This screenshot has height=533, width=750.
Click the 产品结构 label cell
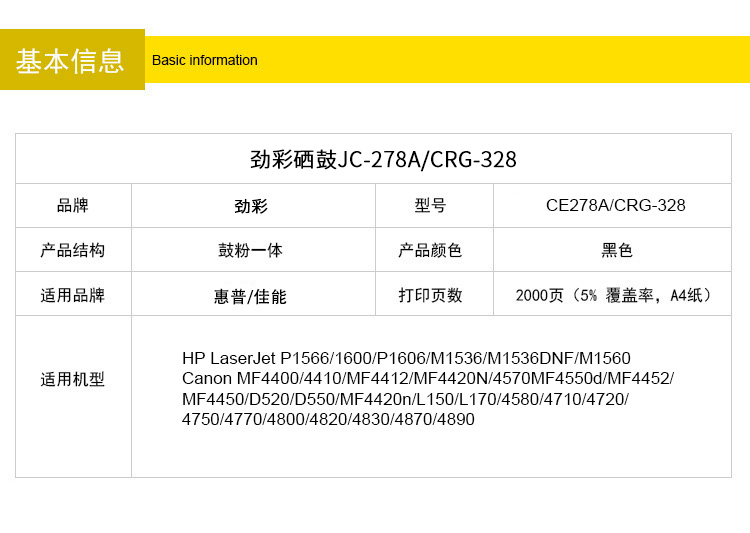coord(73,251)
